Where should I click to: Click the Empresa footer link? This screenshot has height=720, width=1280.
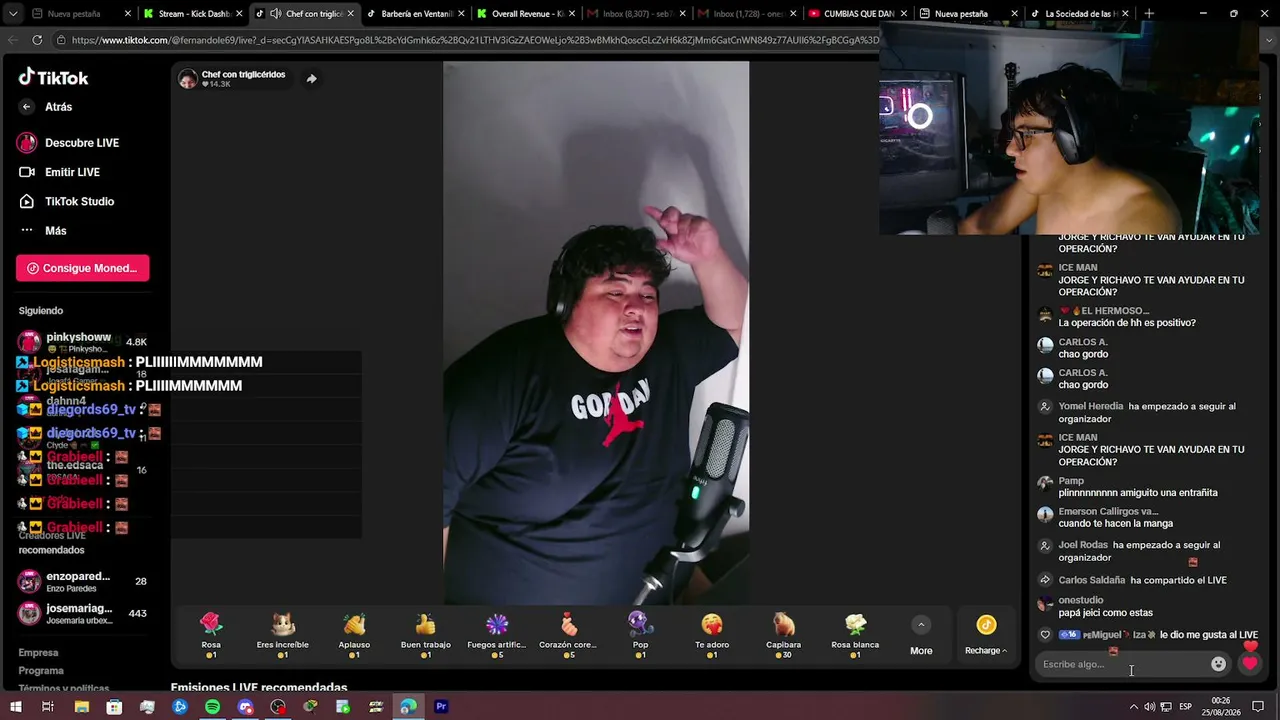[38, 653]
